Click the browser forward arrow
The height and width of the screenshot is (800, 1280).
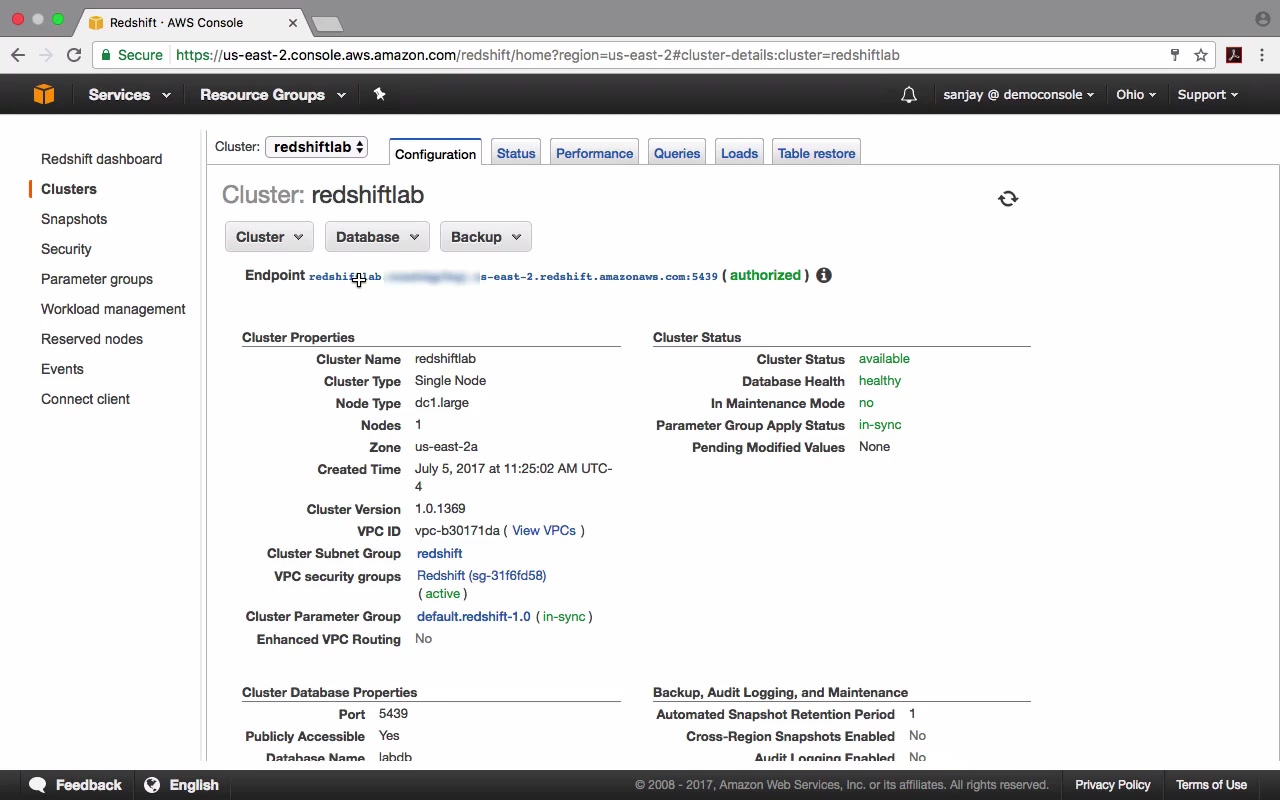click(45, 55)
